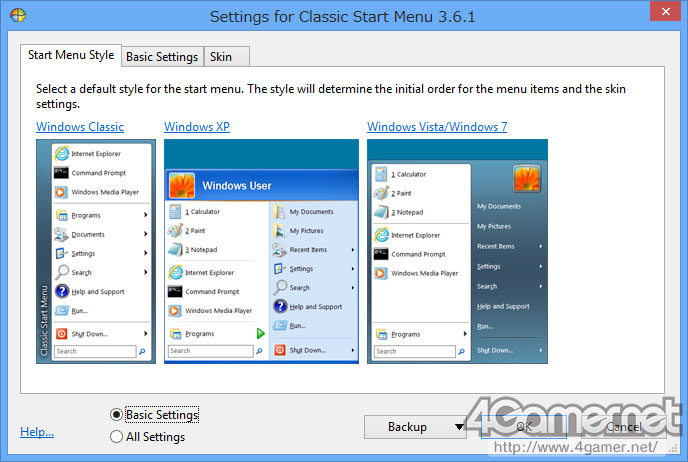Switch to the Basic Settings tab
This screenshot has height=462, width=688.
[162, 57]
